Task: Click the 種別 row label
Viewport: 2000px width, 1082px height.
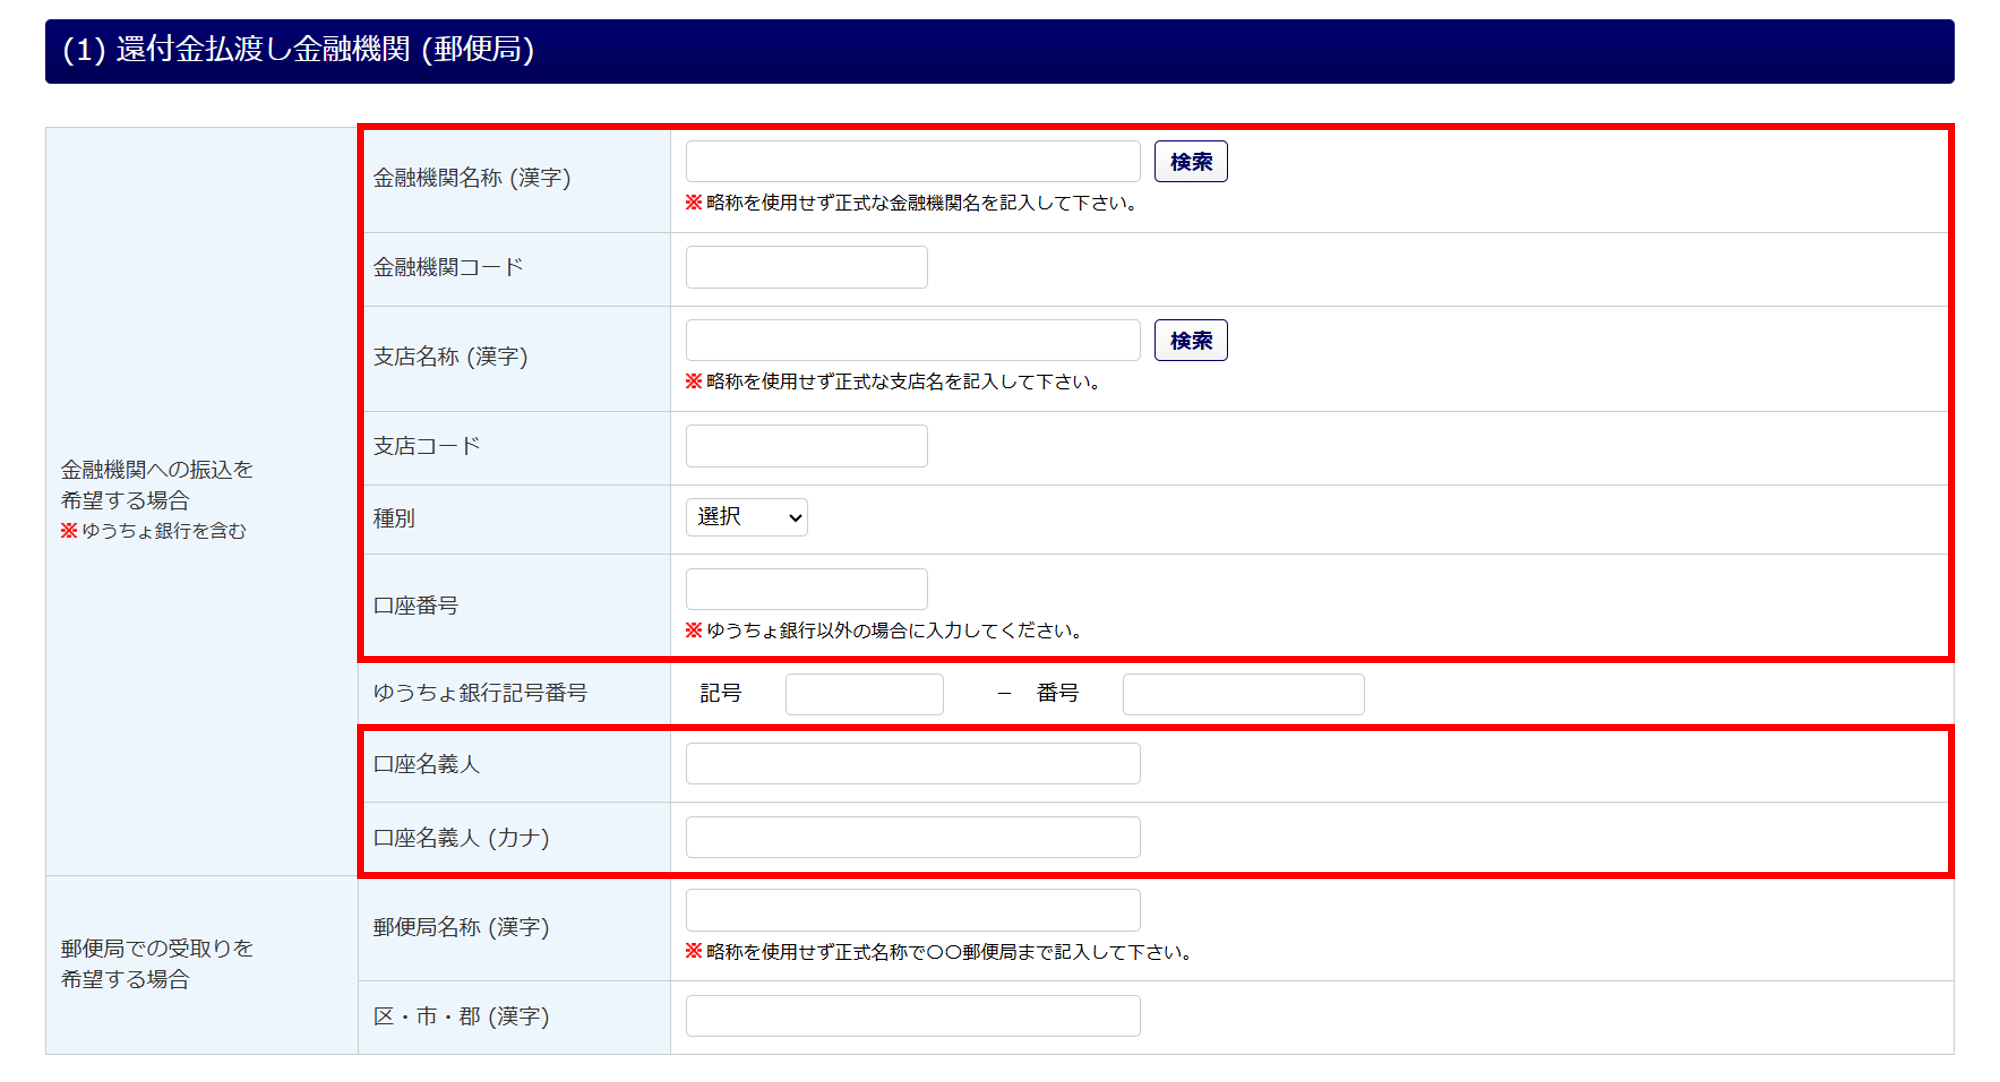Action: [x=394, y=519]
